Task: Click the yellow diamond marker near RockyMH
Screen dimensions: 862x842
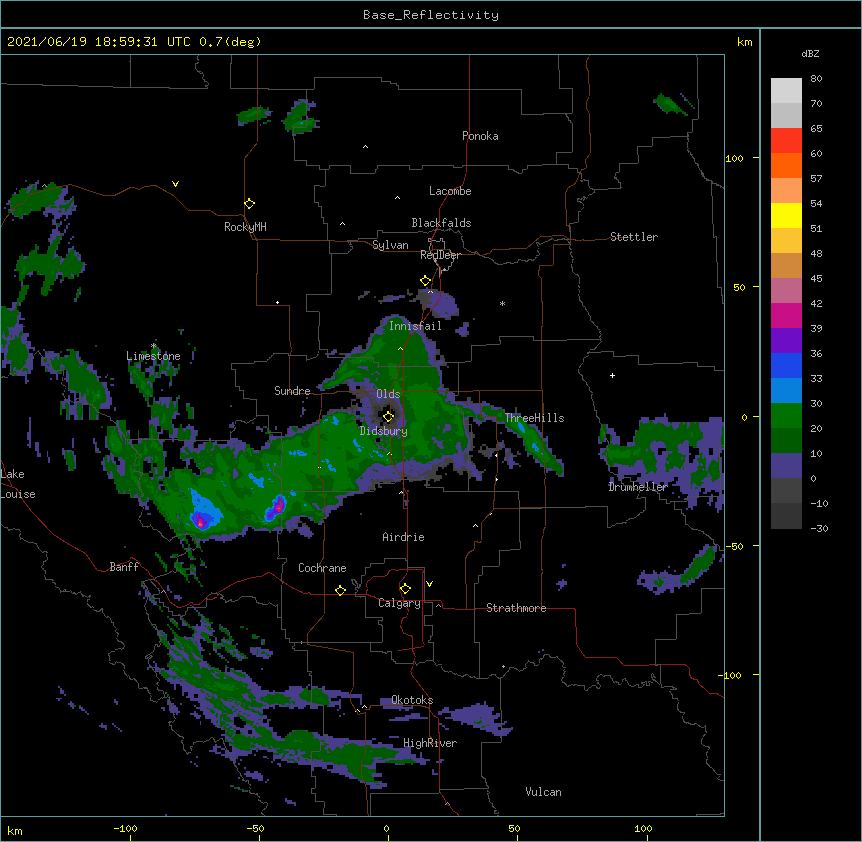Action: pyautogui.click(x=250, y=204)
